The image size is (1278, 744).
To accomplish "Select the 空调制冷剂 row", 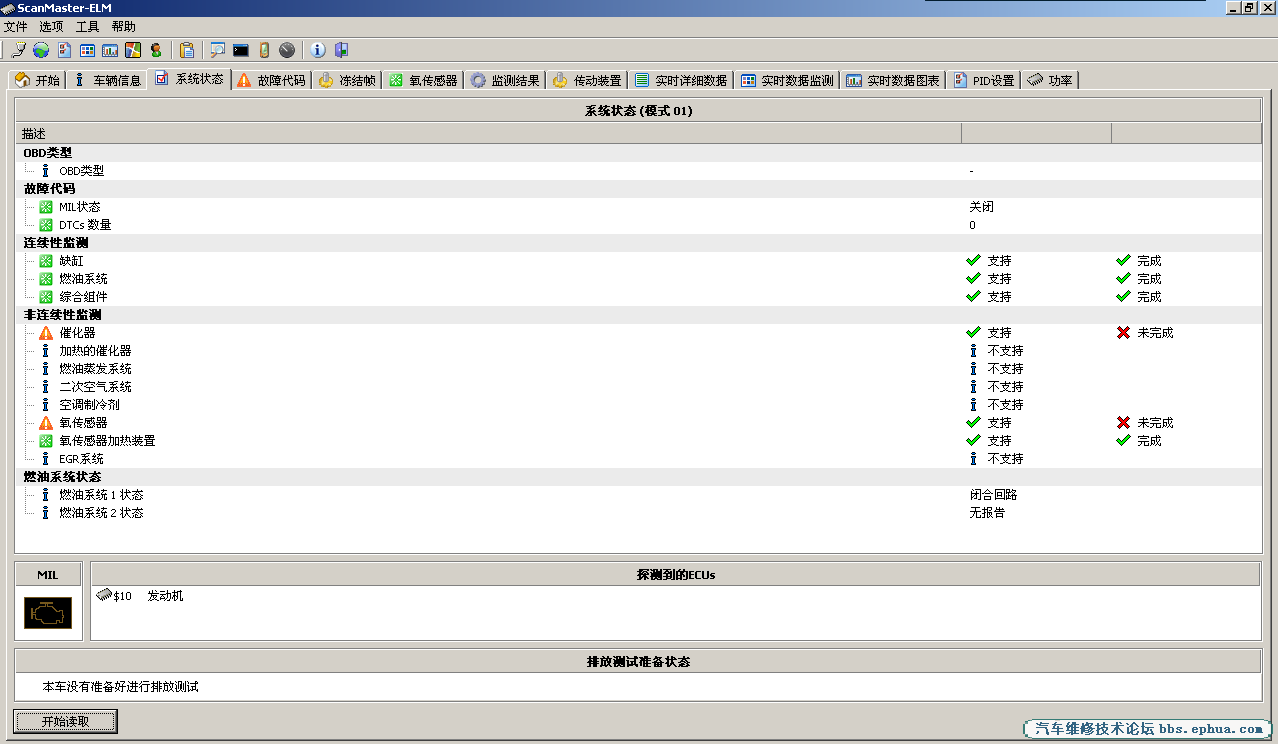I will point(639,405).
